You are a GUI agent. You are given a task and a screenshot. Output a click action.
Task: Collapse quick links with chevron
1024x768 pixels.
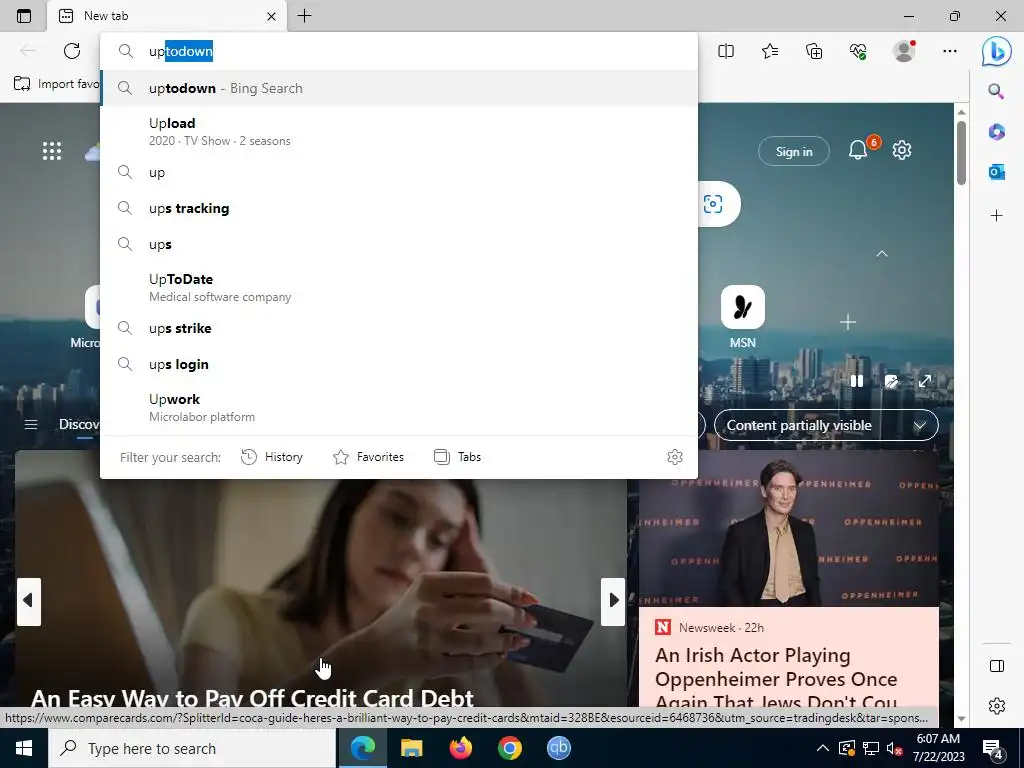[x=882, y=253]
